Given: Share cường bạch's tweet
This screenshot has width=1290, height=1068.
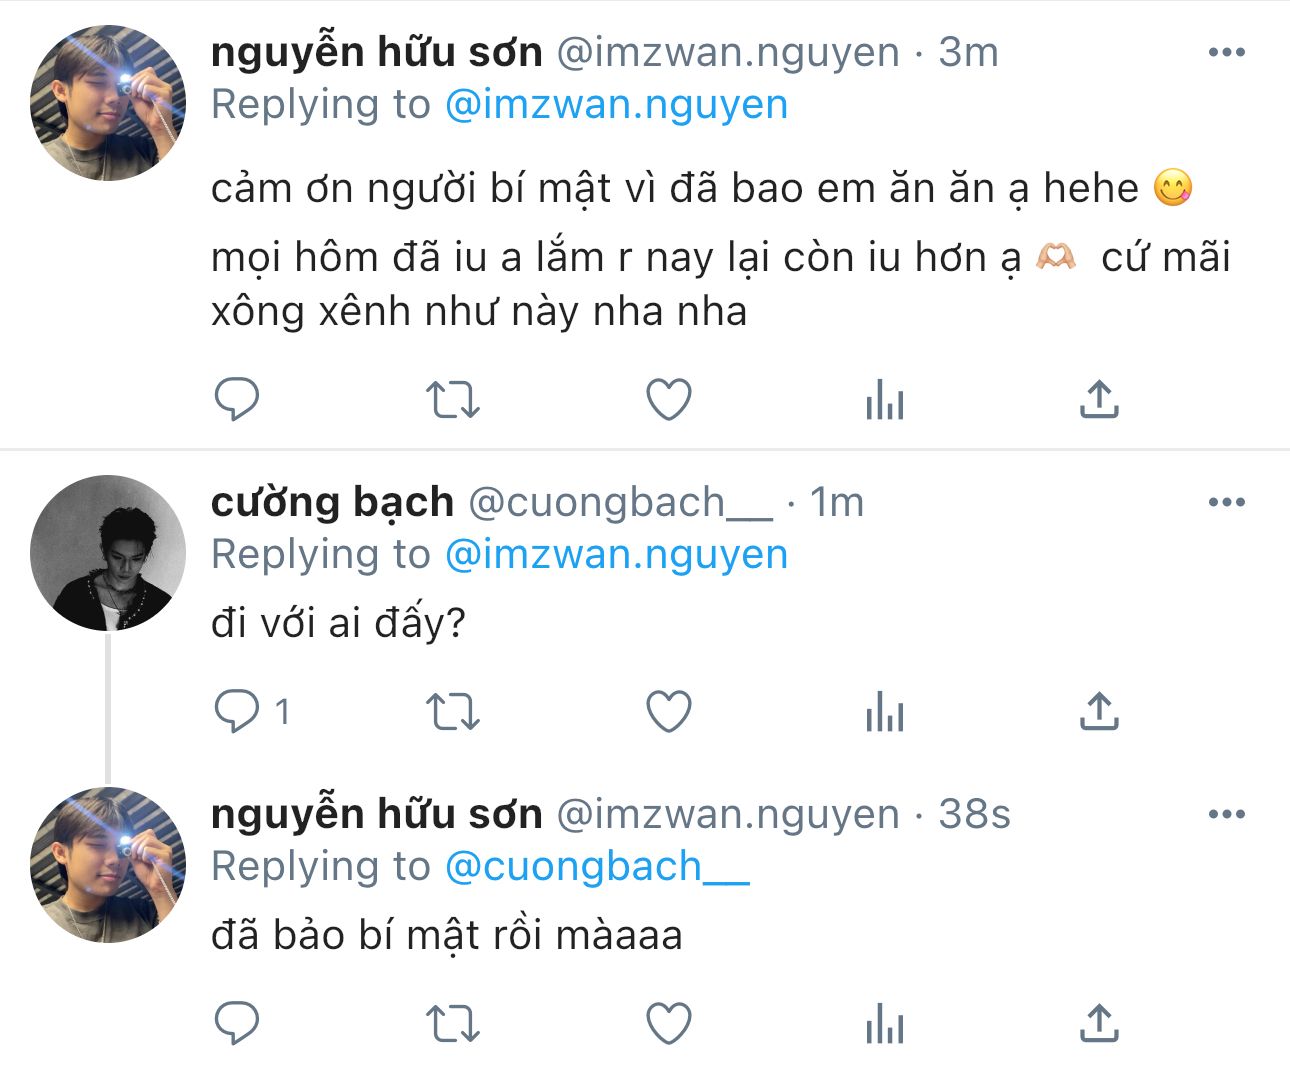Looking at the screenshot, I should [x=1099, y=712].
